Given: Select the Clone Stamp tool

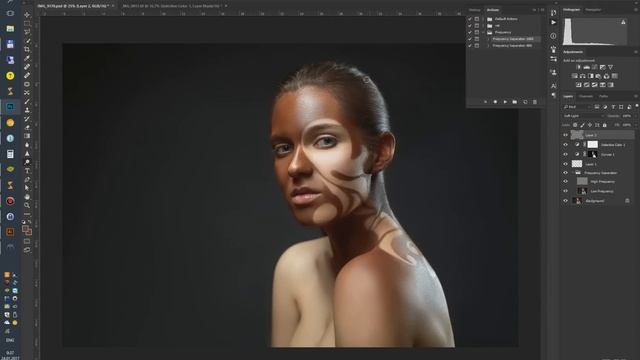Looking at the screenshot, I should [x=27, y=110].
